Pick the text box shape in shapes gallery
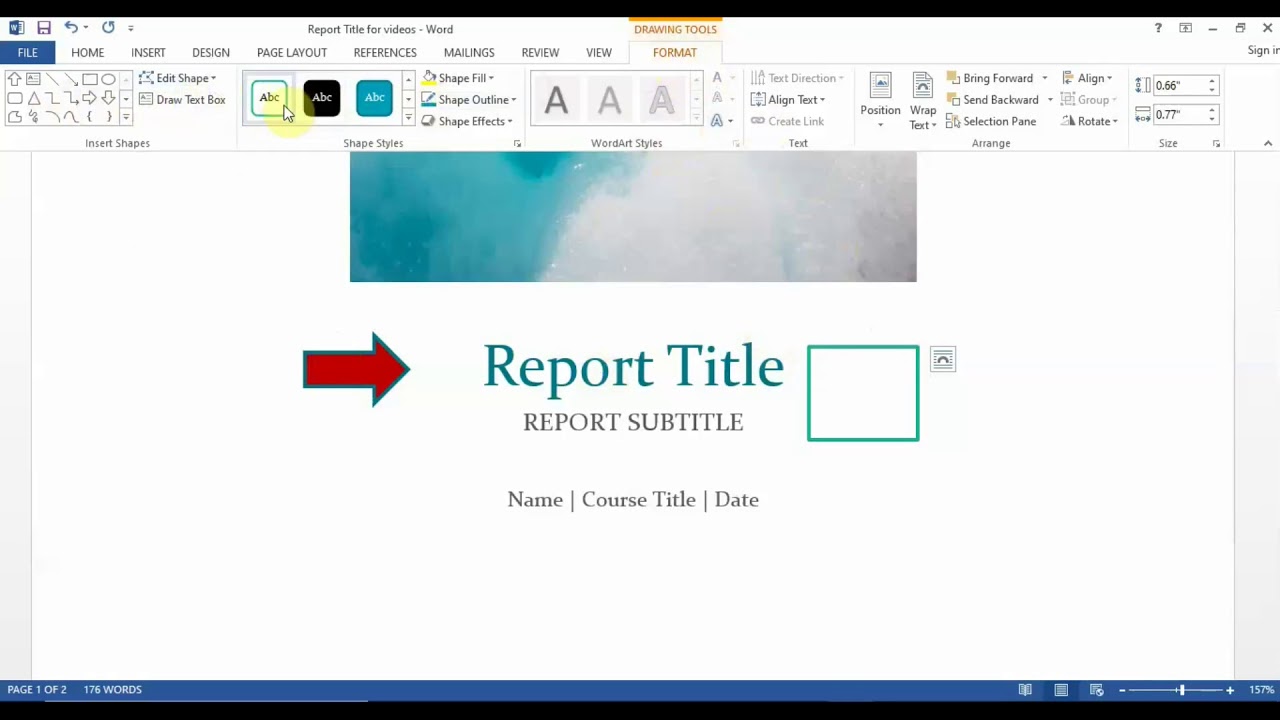 click(x=33, y=79)
